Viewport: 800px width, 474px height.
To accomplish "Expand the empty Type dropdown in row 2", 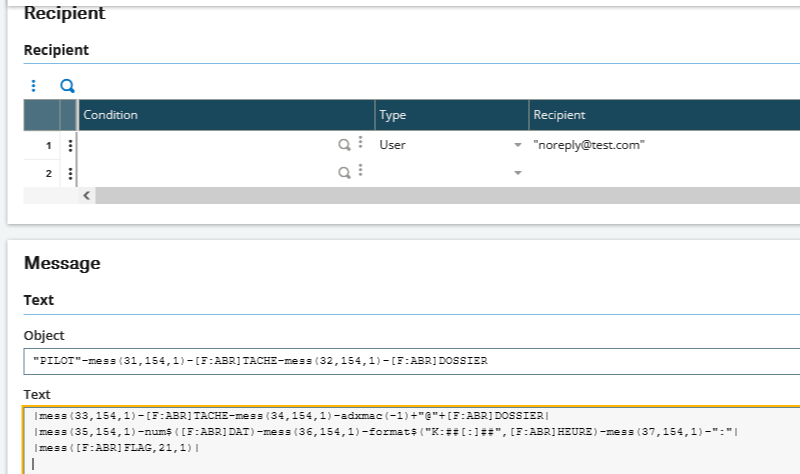I will coord(517,174).
